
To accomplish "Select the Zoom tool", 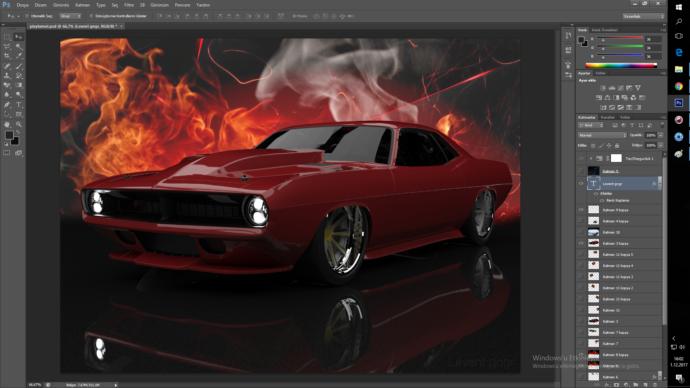I will point(19,124).
